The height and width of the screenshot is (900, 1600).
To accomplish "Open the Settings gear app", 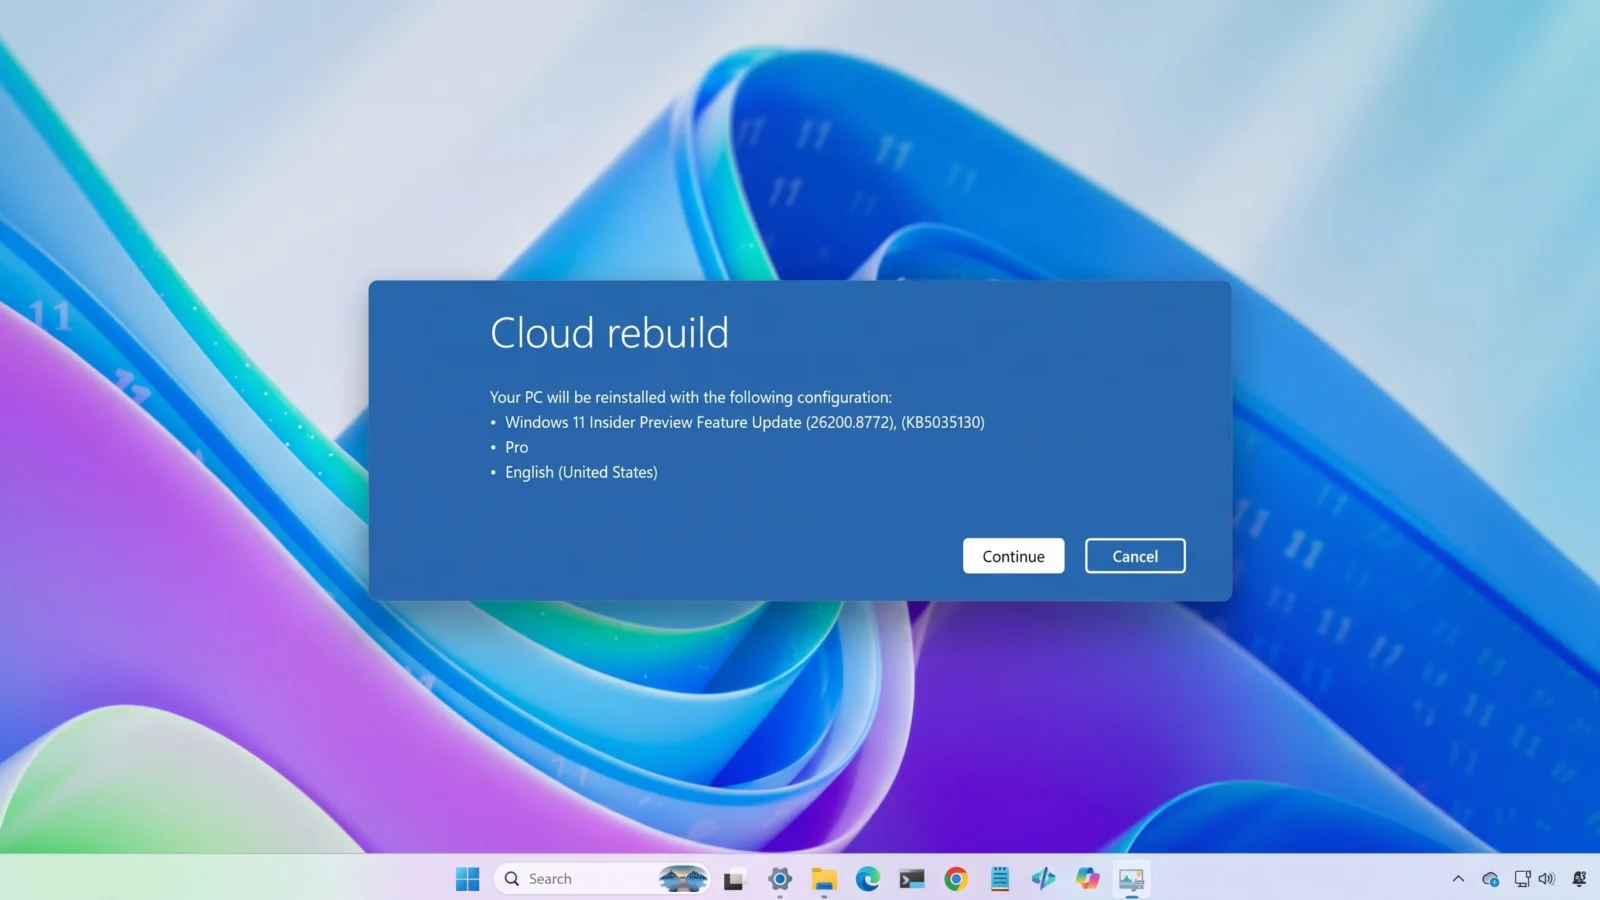I will (780, 879).
